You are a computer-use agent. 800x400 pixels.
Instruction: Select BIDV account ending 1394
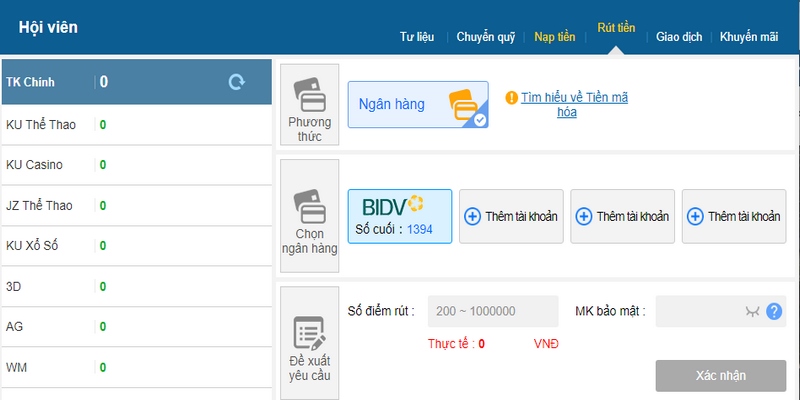coord(399,216)
